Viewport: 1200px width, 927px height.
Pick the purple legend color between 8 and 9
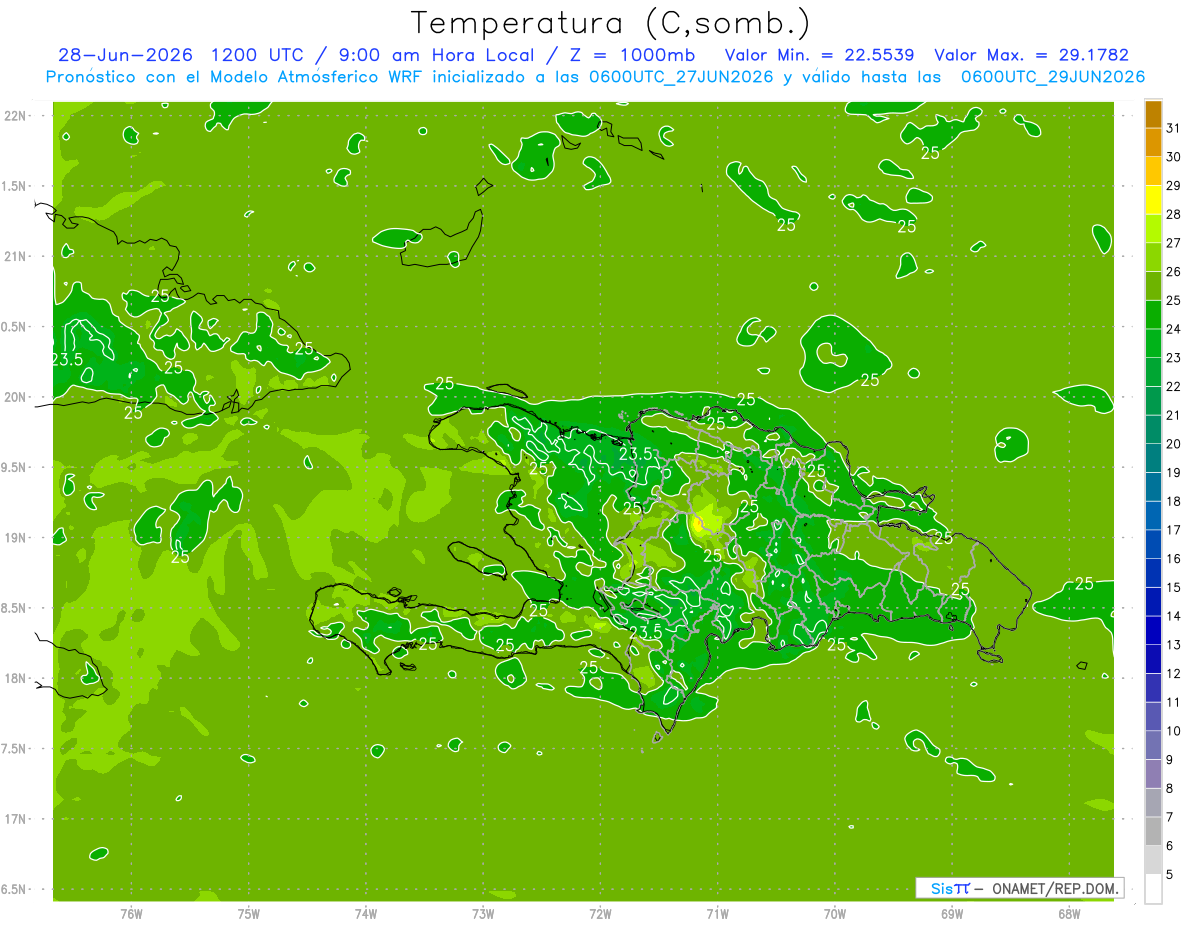[x=1153, y=775]
